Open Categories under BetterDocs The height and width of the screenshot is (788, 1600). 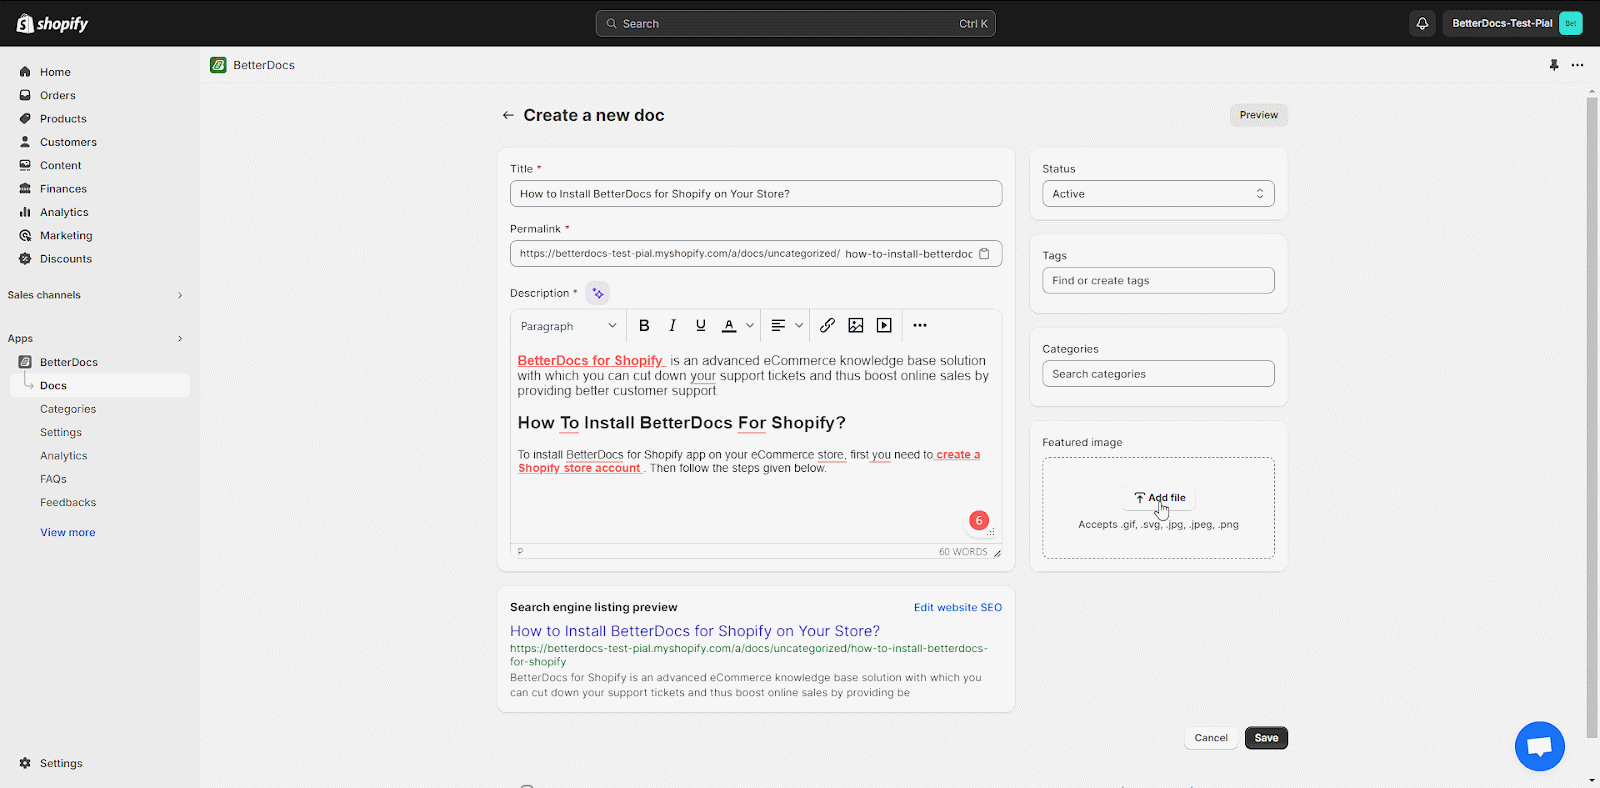68,409
